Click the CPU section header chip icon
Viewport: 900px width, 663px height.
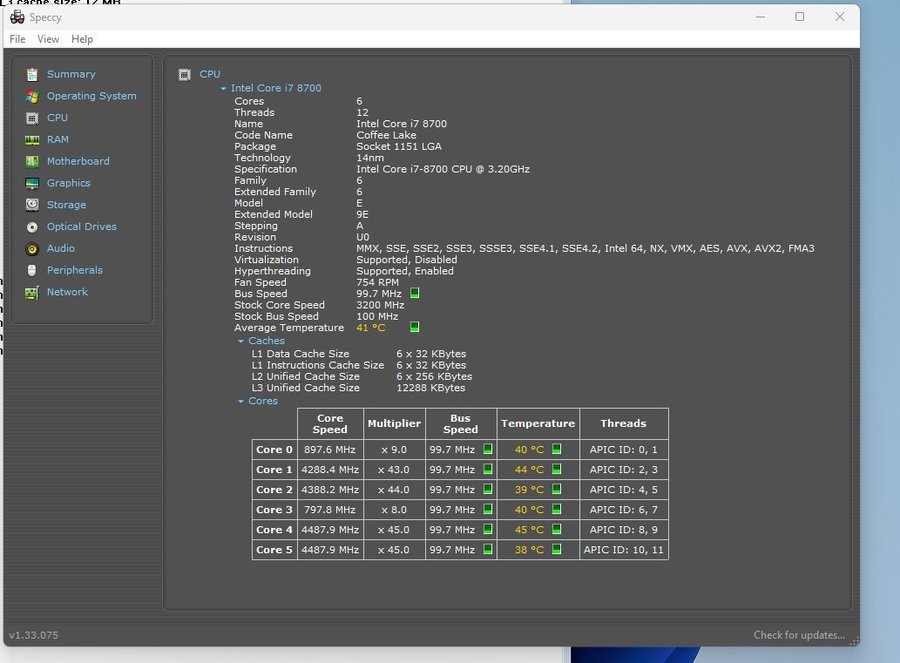pos(184,75)
